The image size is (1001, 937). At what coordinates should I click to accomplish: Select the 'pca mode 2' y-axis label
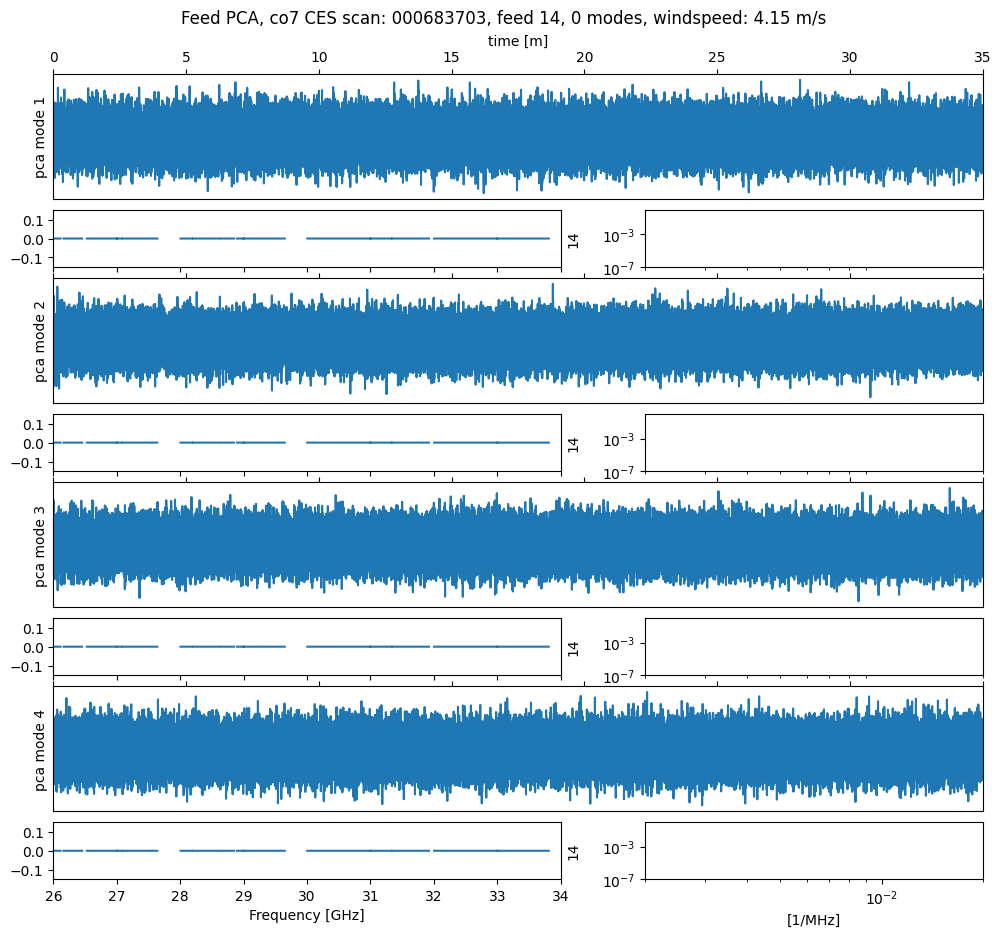[x=41, y=341]
